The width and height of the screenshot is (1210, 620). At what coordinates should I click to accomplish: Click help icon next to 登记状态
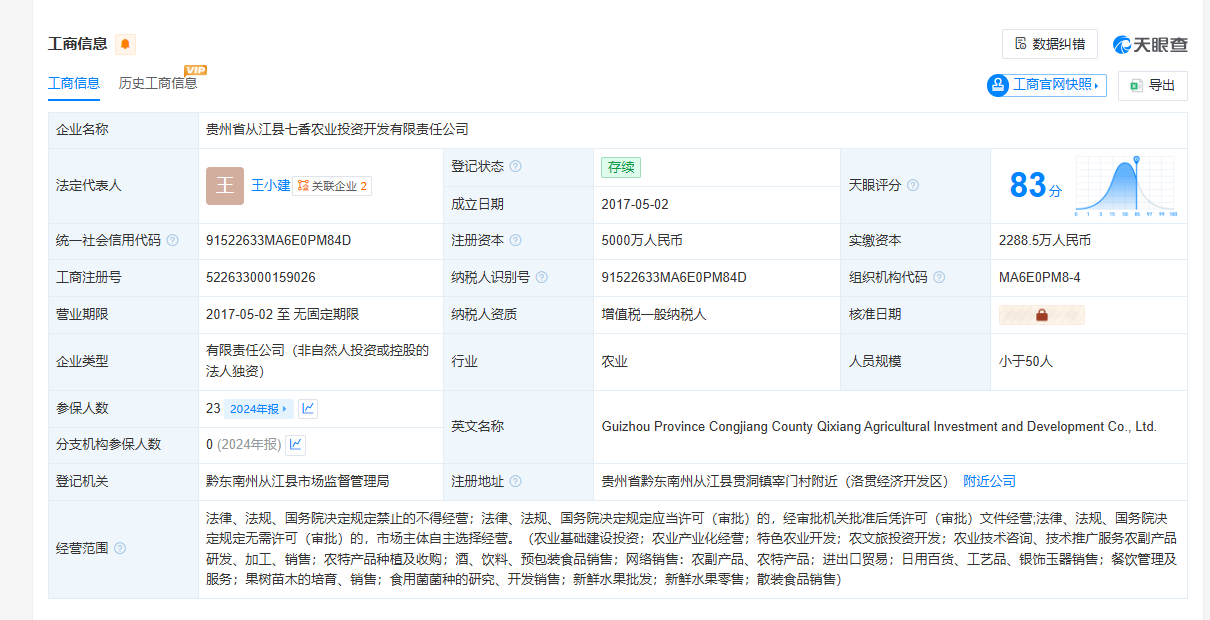click(x=516, y=167)
